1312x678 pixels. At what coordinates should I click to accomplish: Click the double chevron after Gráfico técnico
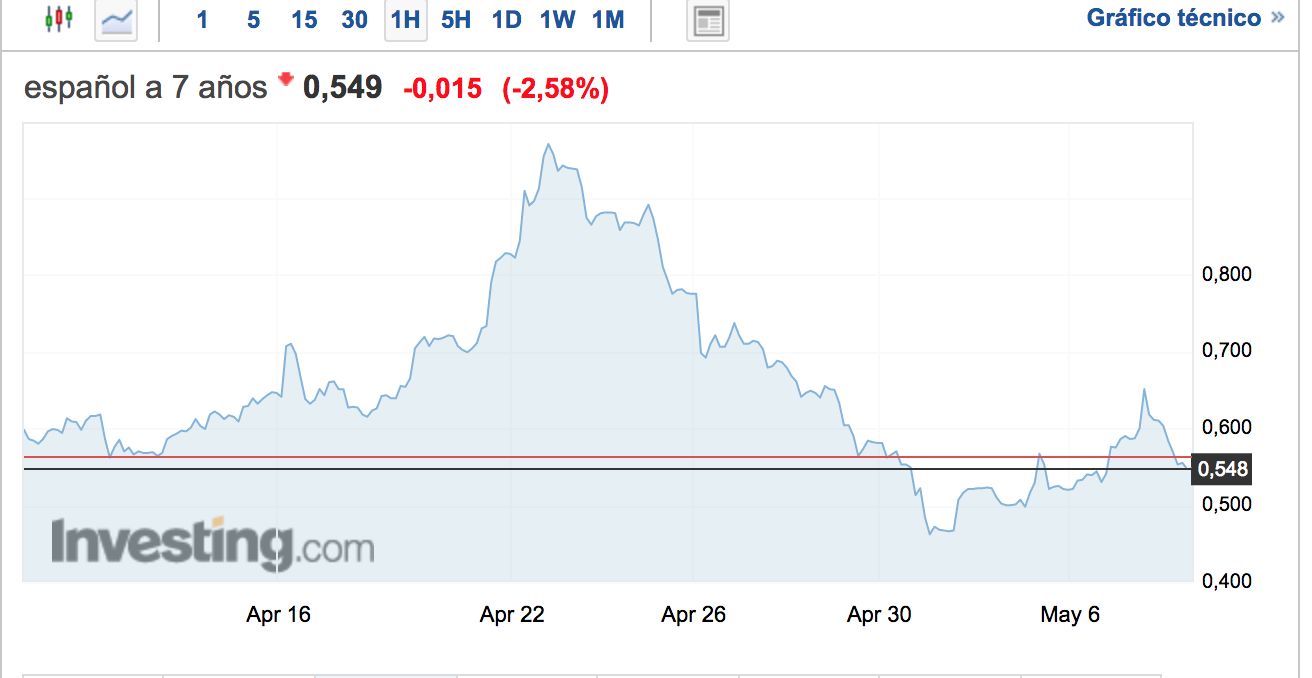point(1277,18)
